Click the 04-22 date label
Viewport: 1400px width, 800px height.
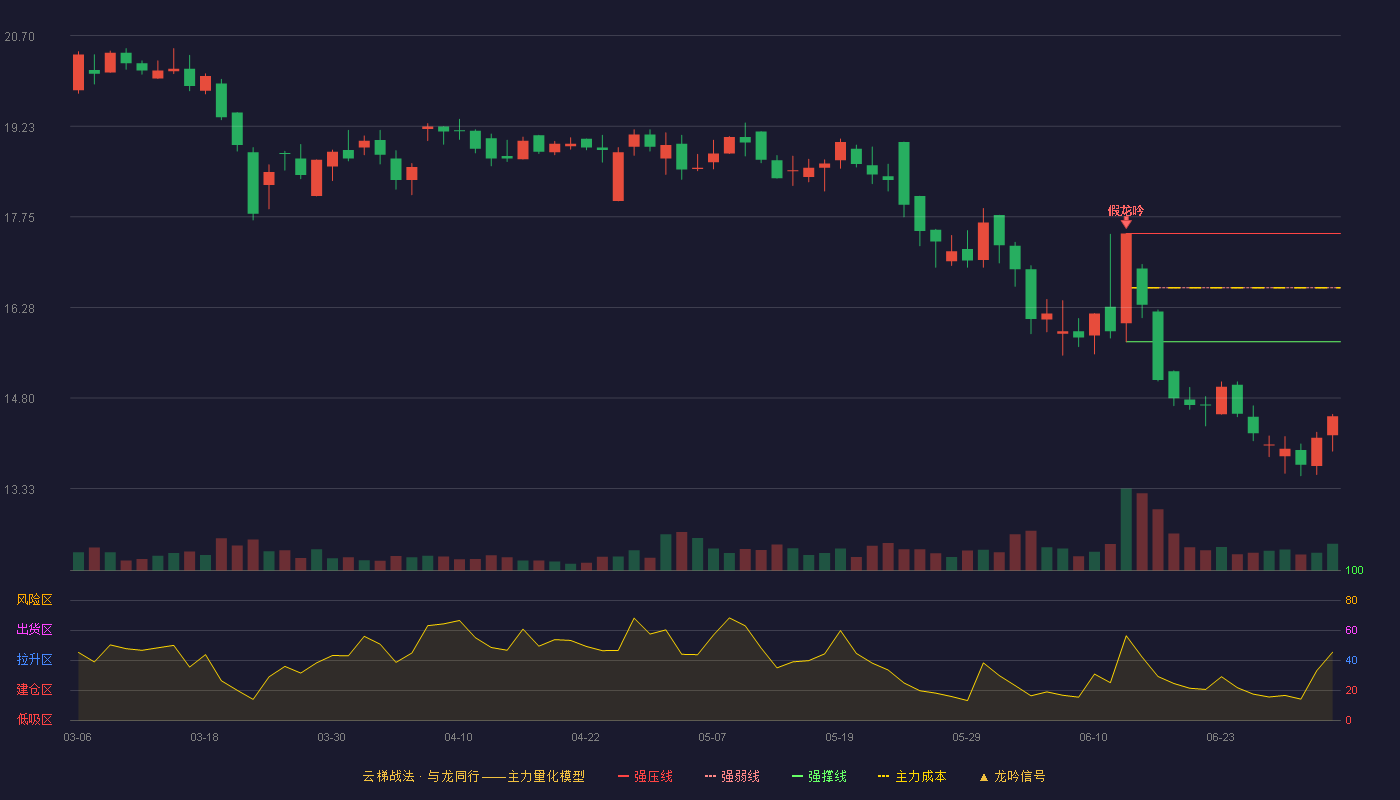coord(585,737)
